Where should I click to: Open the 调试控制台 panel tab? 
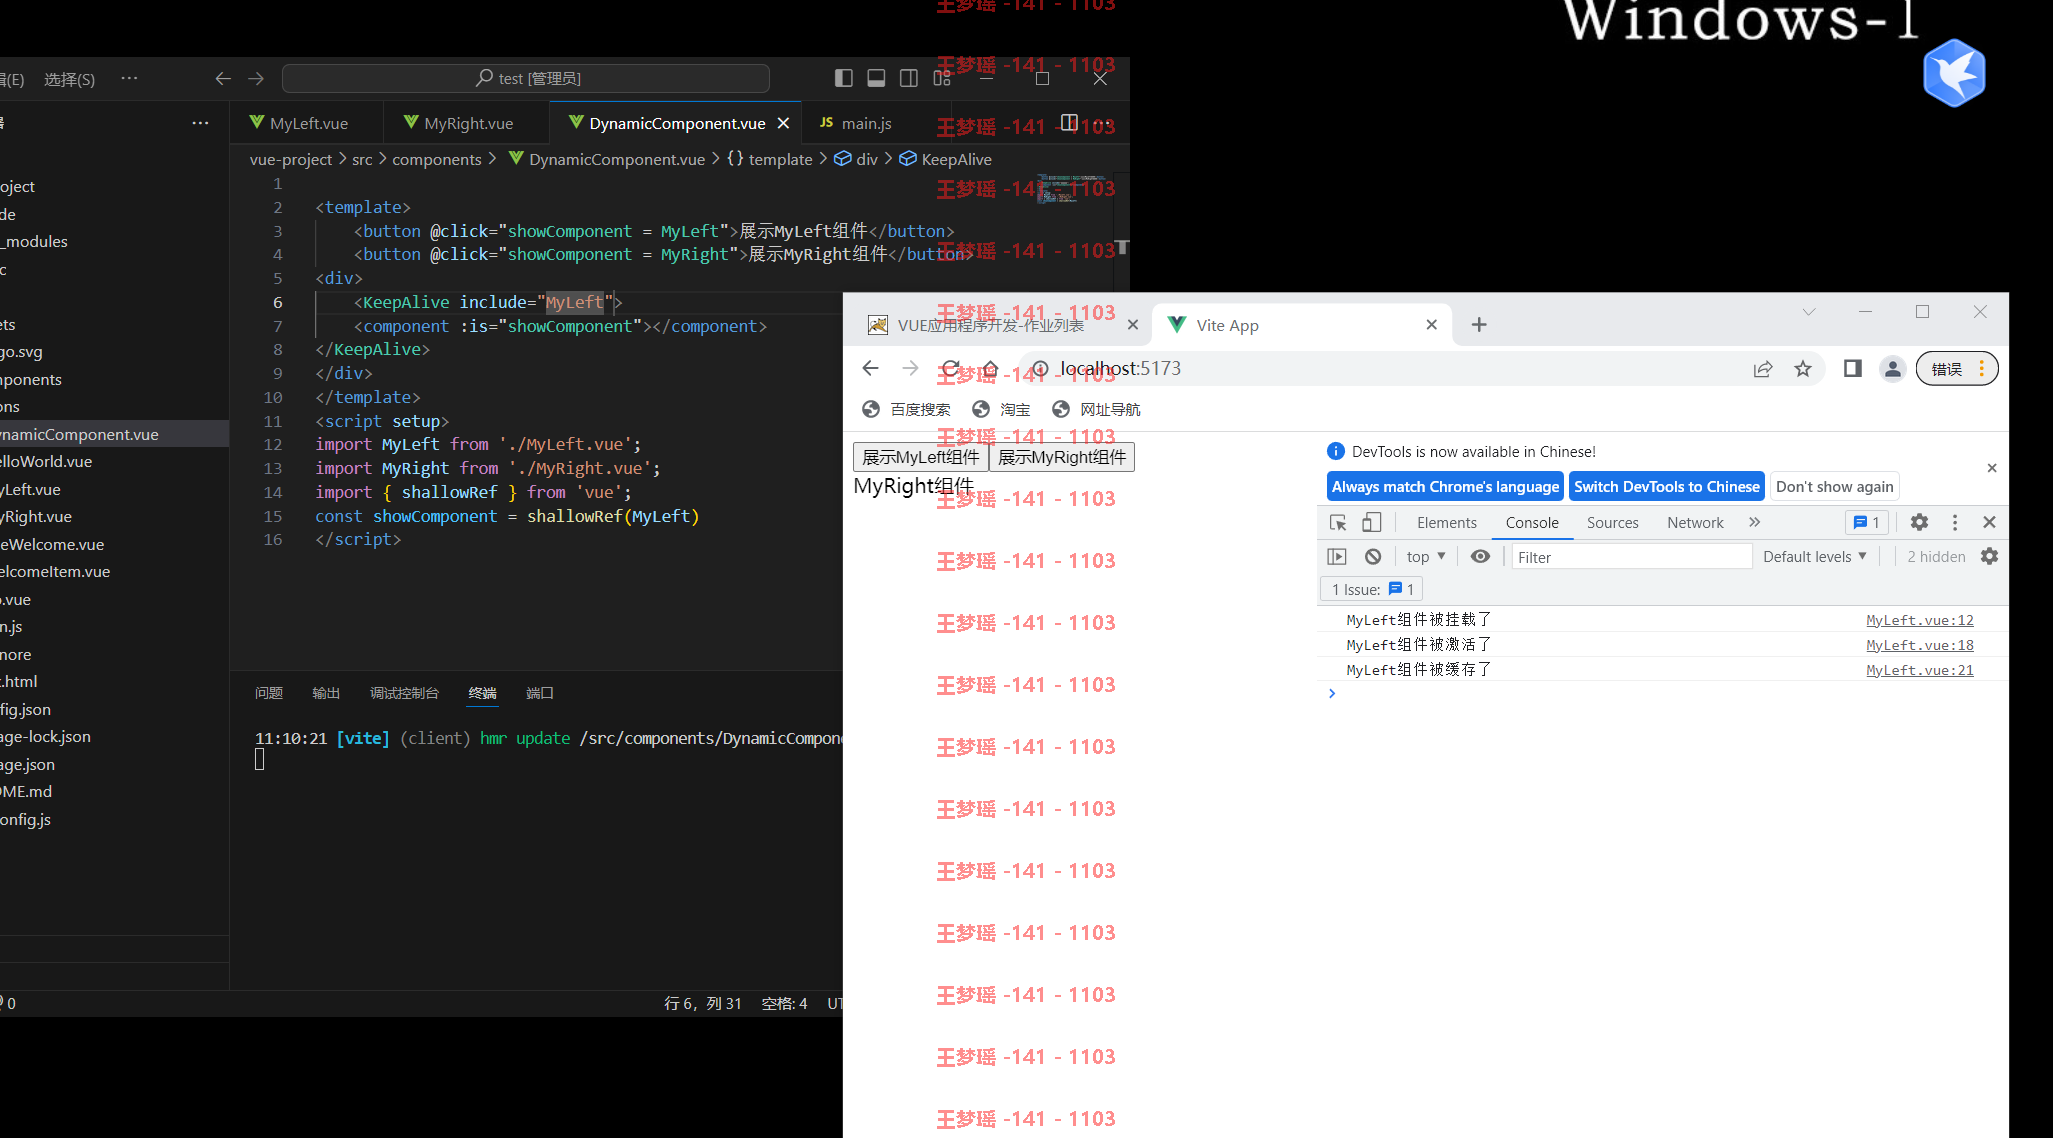click(404, 693)
